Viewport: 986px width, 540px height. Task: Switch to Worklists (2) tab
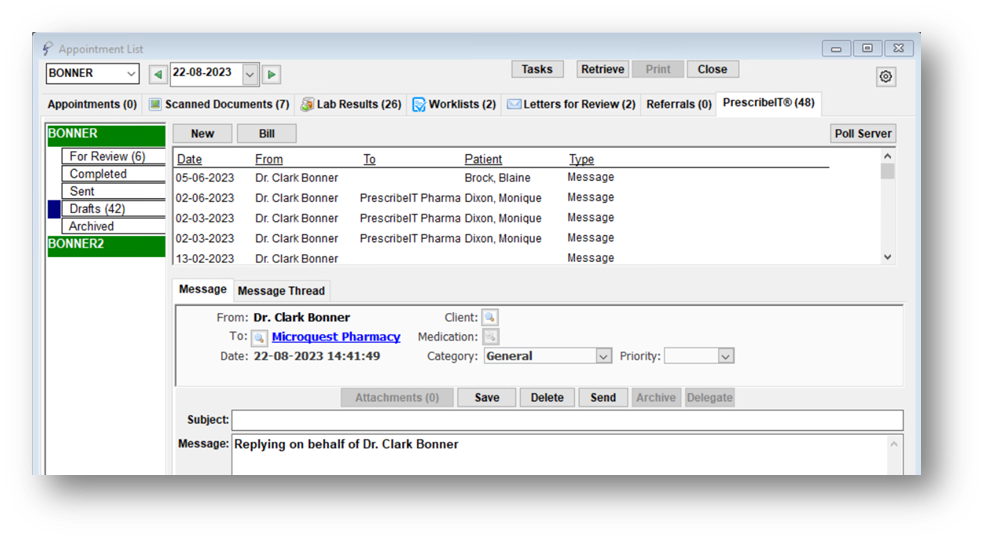(454, 104)
